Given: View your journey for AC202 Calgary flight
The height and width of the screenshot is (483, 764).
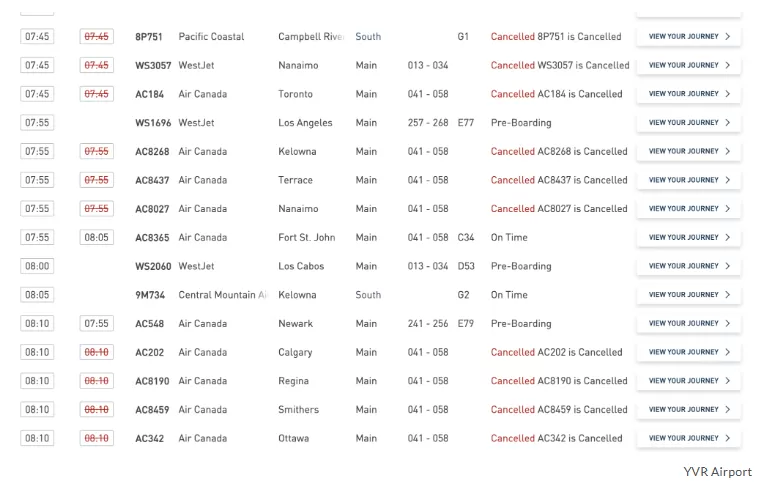Looking at the screenshot, I should point(689,352).
